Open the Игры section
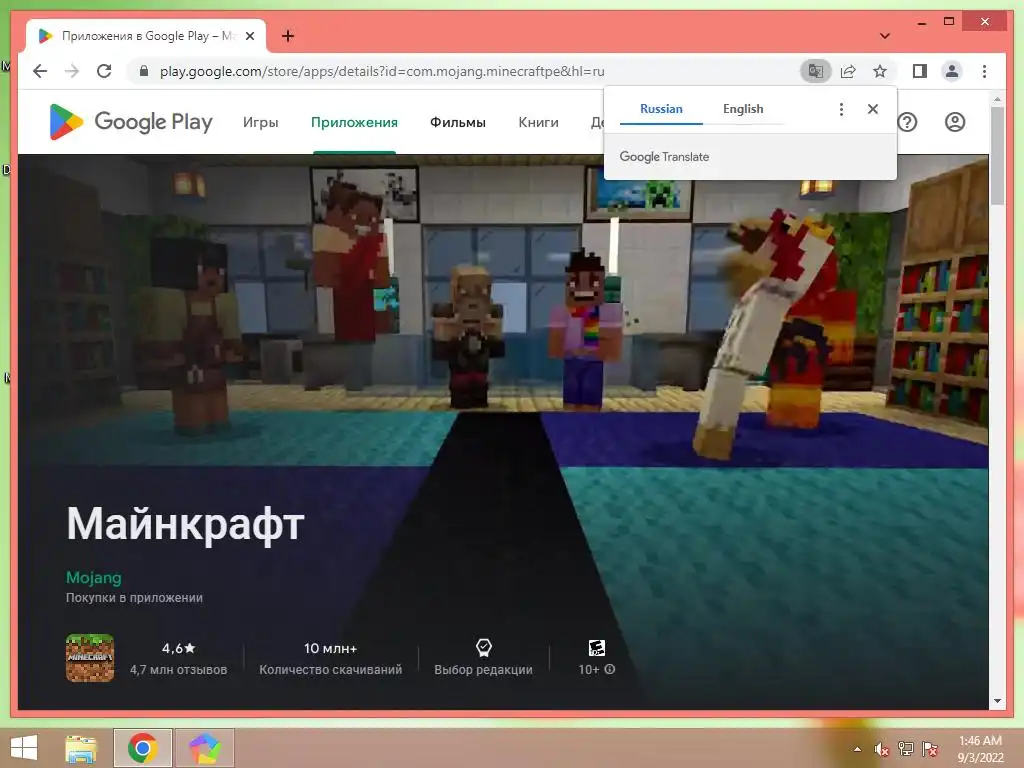1024x768 pixels. [260, 122]
